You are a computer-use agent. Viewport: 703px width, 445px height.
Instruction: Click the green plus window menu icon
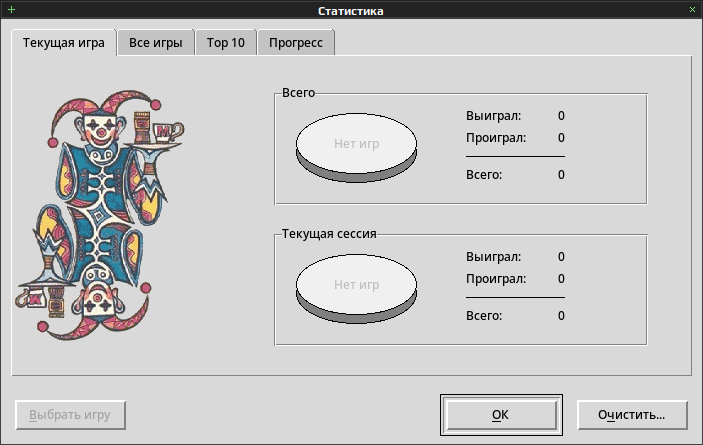pyautogui.click(x=12, y=10)
